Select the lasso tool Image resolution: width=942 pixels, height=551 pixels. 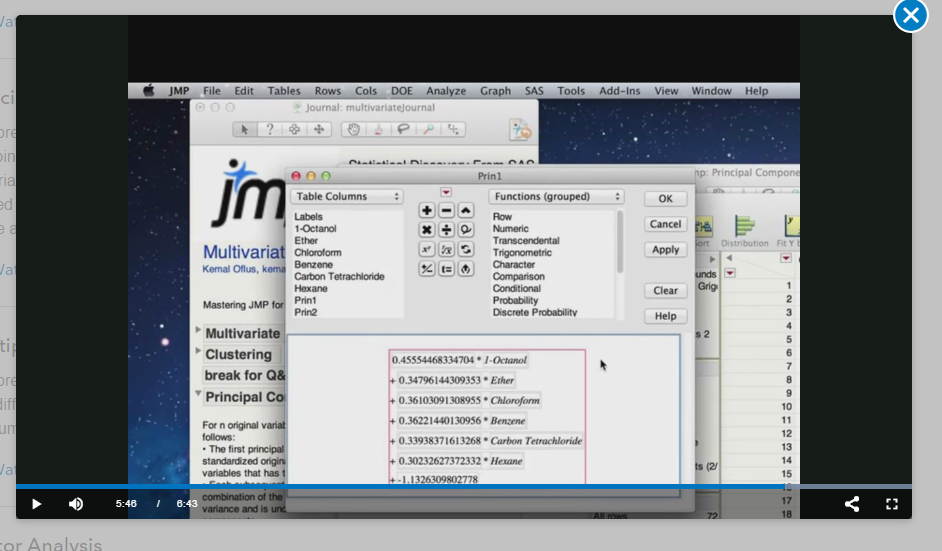coord(403,129)
